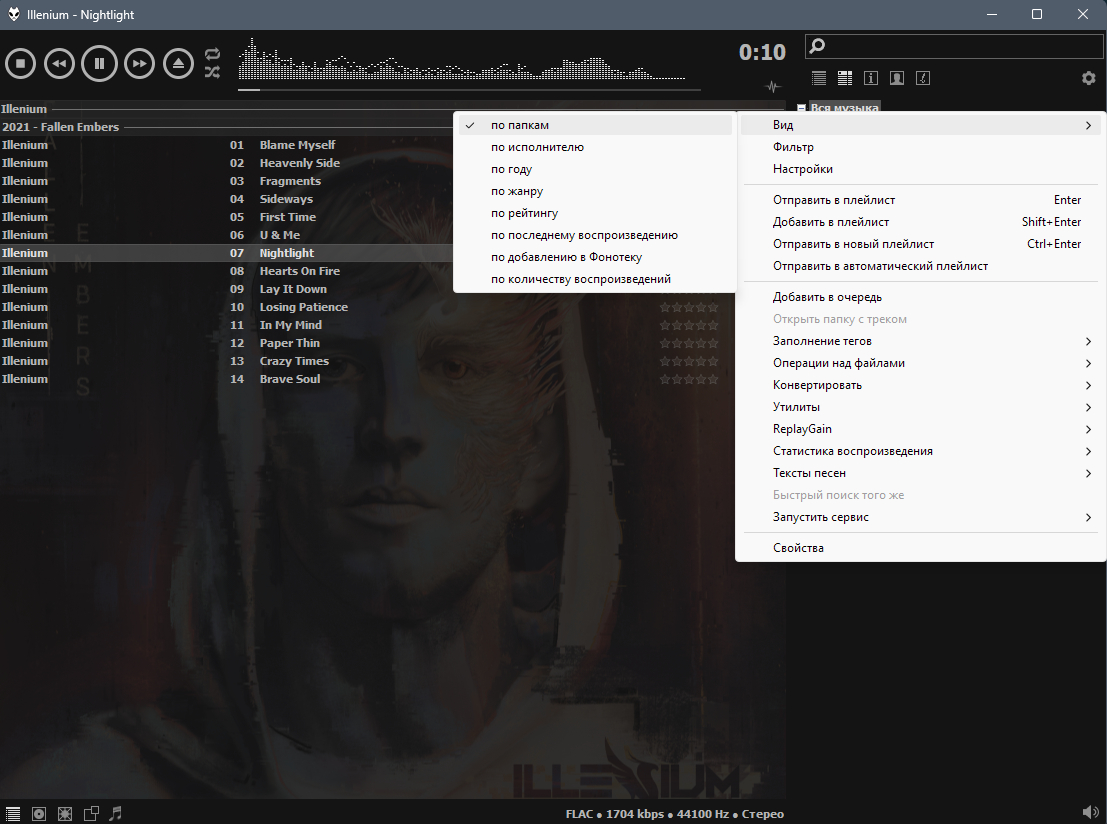Select grouping 'по рейтингу'

pos(594,213)
